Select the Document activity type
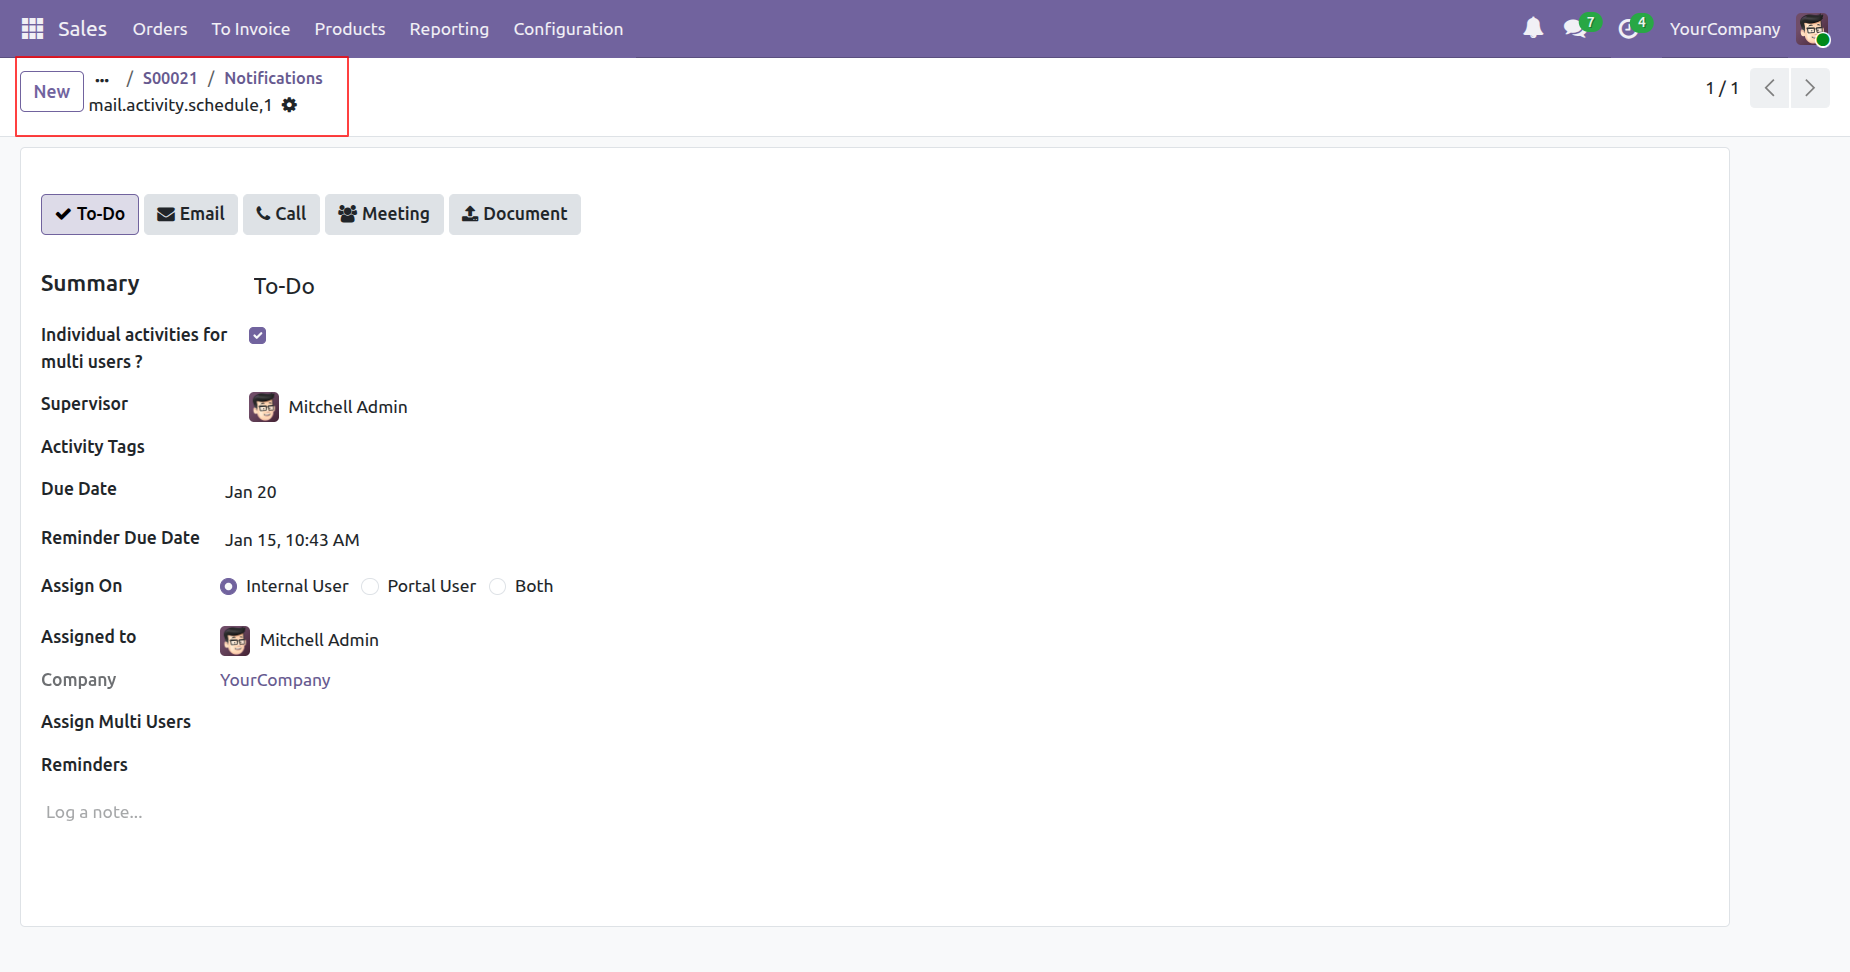This screenshot has height=972, width=1850. [x=515, y=214]
